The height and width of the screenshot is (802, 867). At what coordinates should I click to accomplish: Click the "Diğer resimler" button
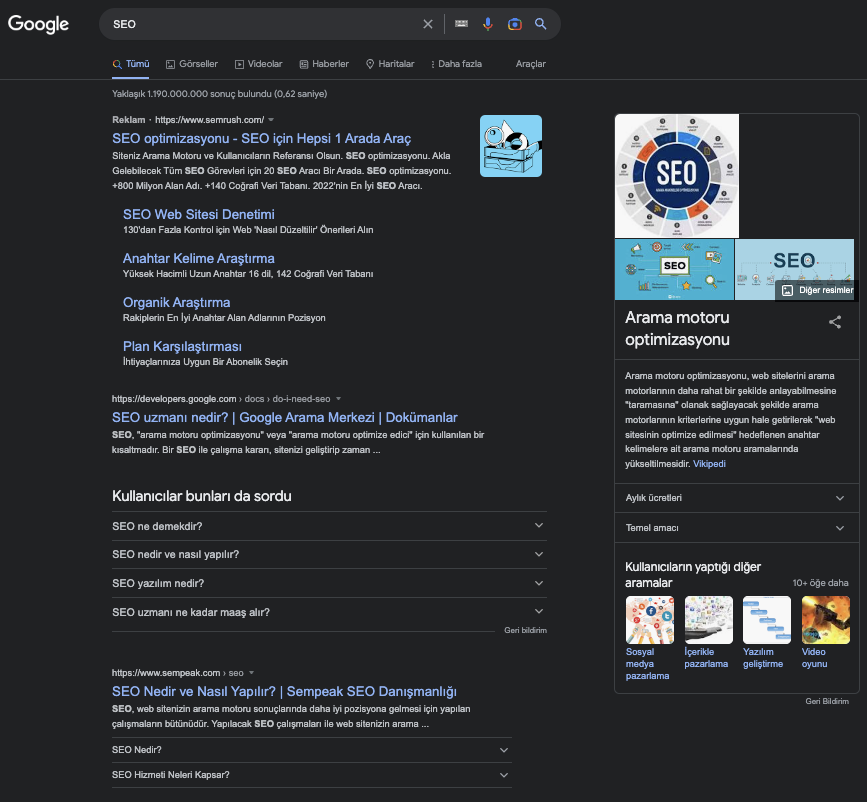(x=816, y=290)
